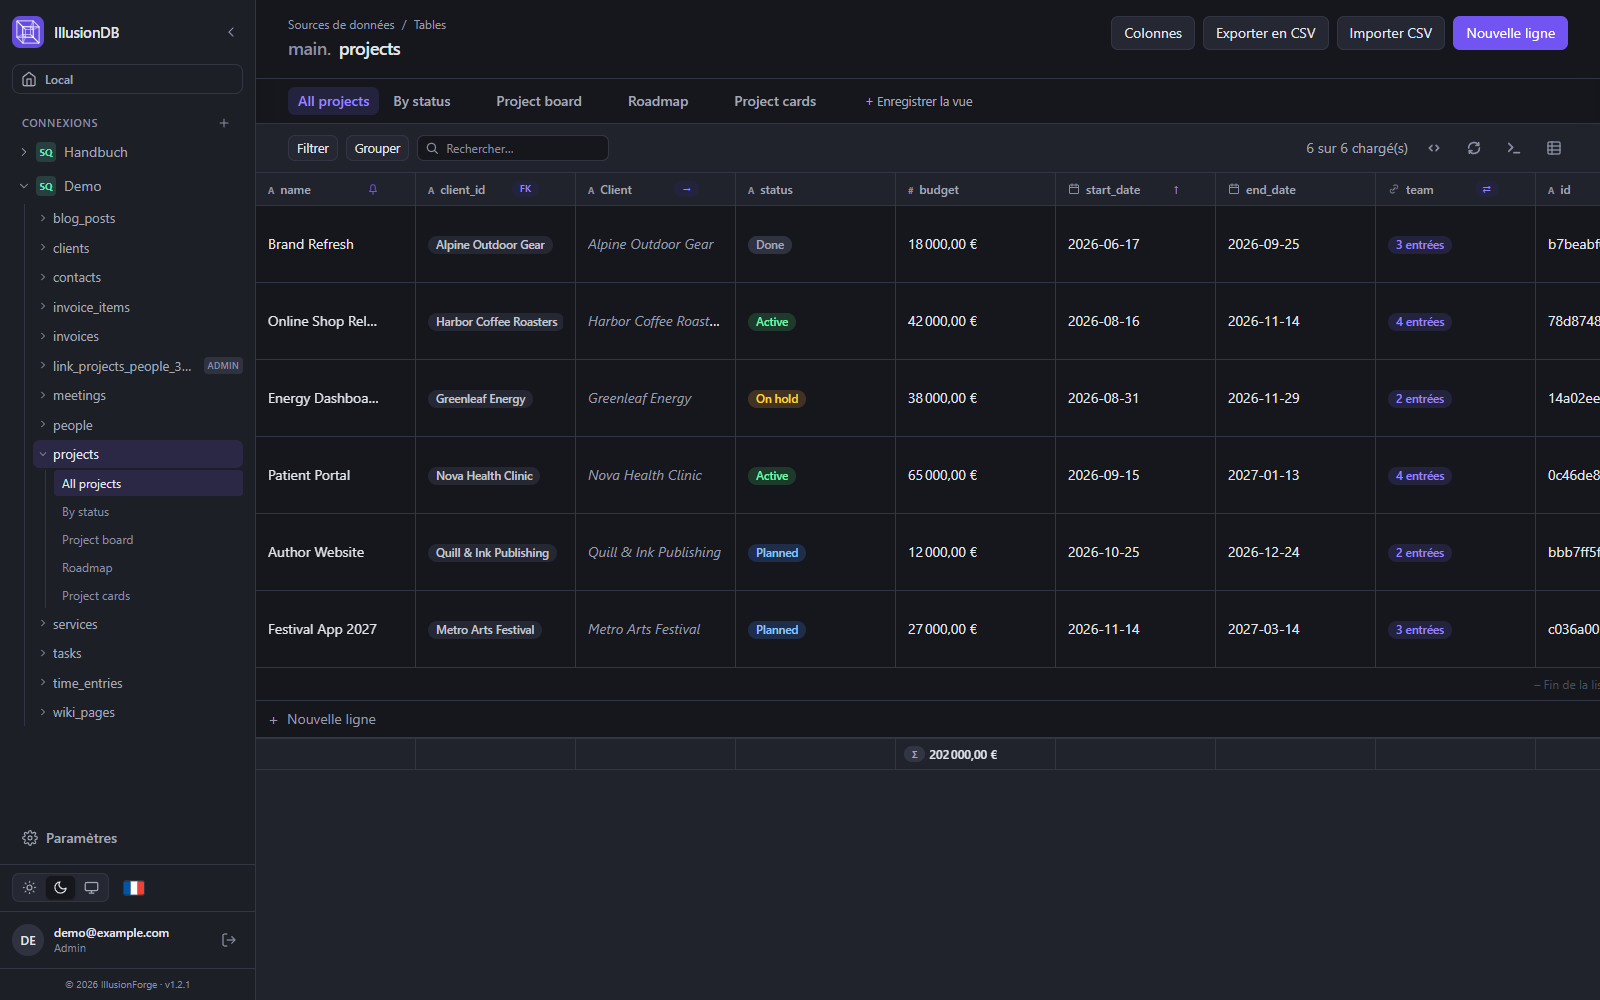This screenshot has width=1600, height=1000.
Task: Click the Paramètres gear icon
Action: (x=30, y=838)
